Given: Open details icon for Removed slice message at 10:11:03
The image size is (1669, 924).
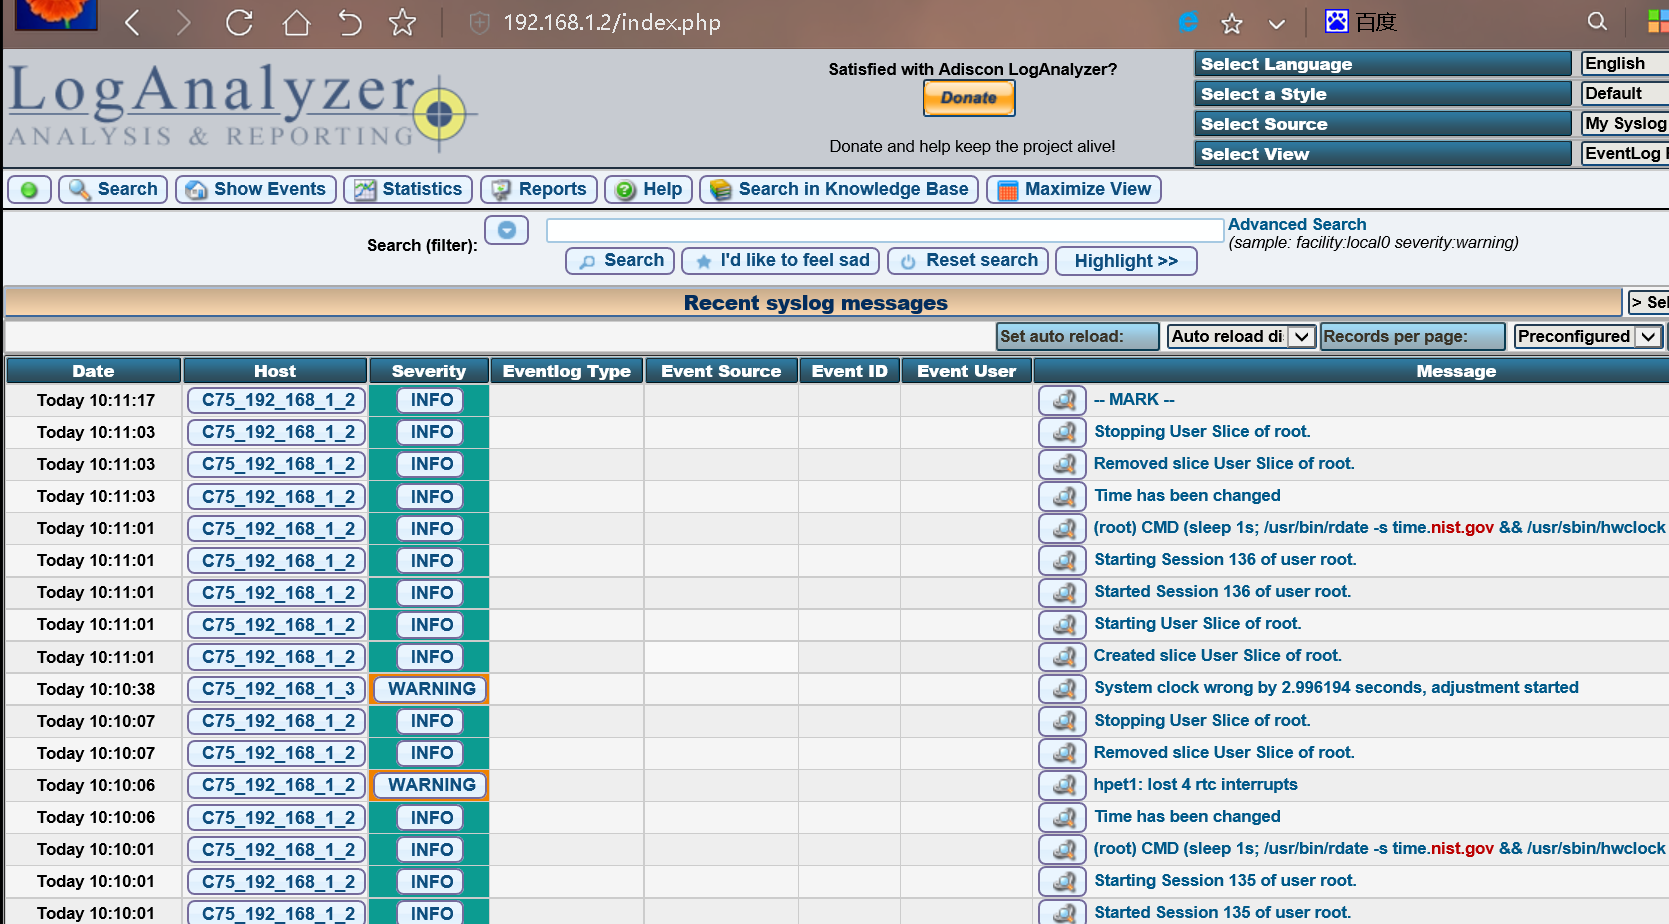Looking at the screenshot, I should click(x=1062, y=464).
